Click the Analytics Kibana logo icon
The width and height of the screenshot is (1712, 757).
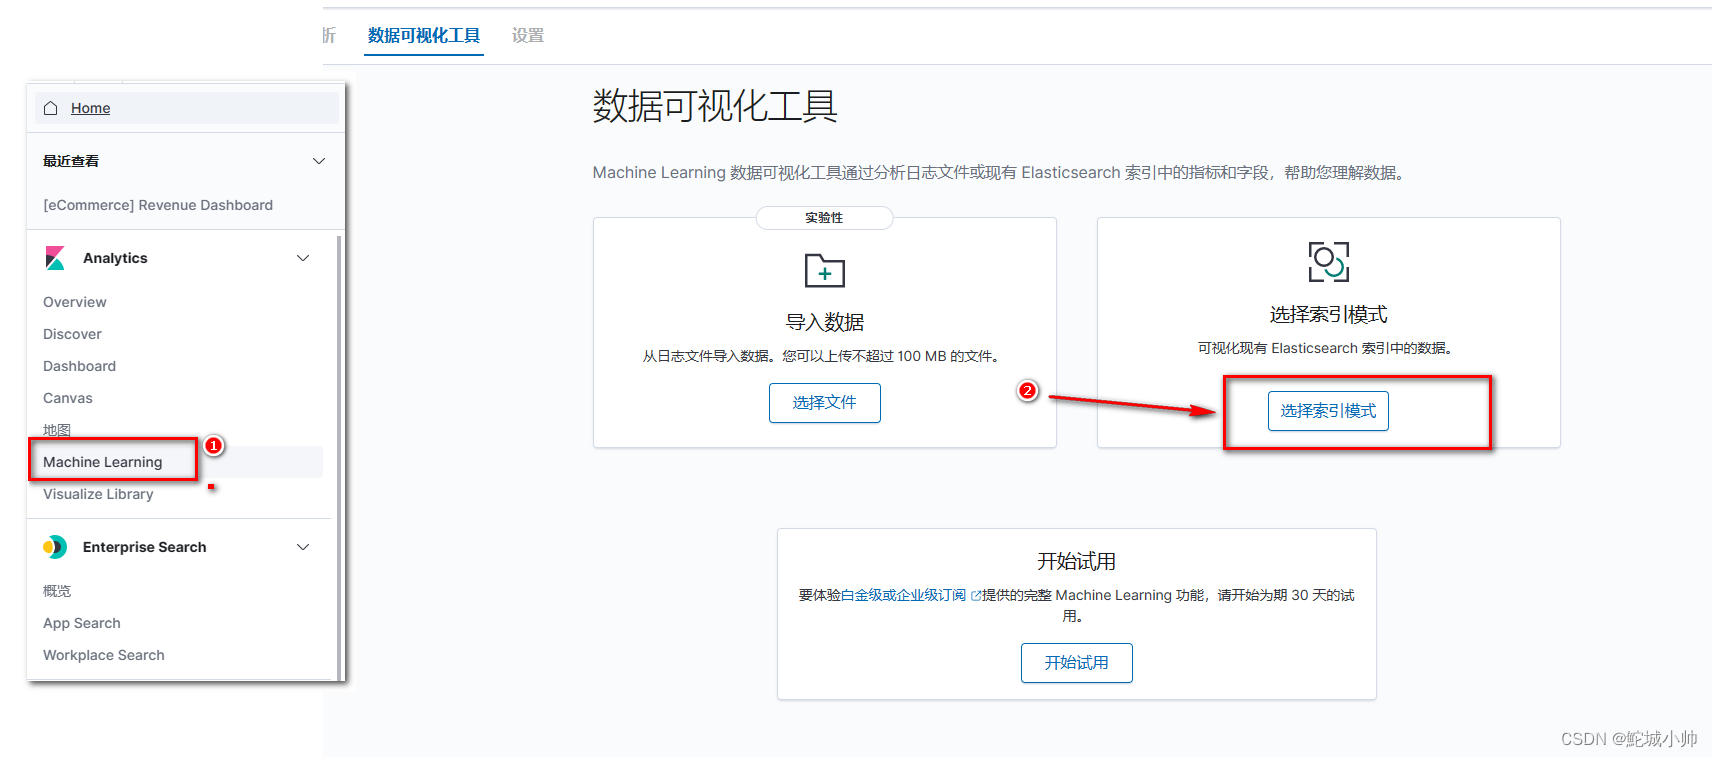pos(55,258)
